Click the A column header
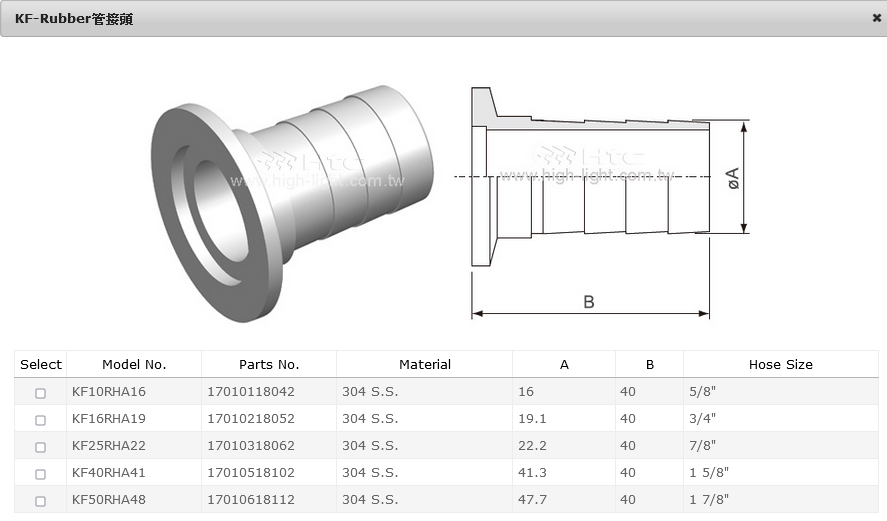 pos(564,364)
